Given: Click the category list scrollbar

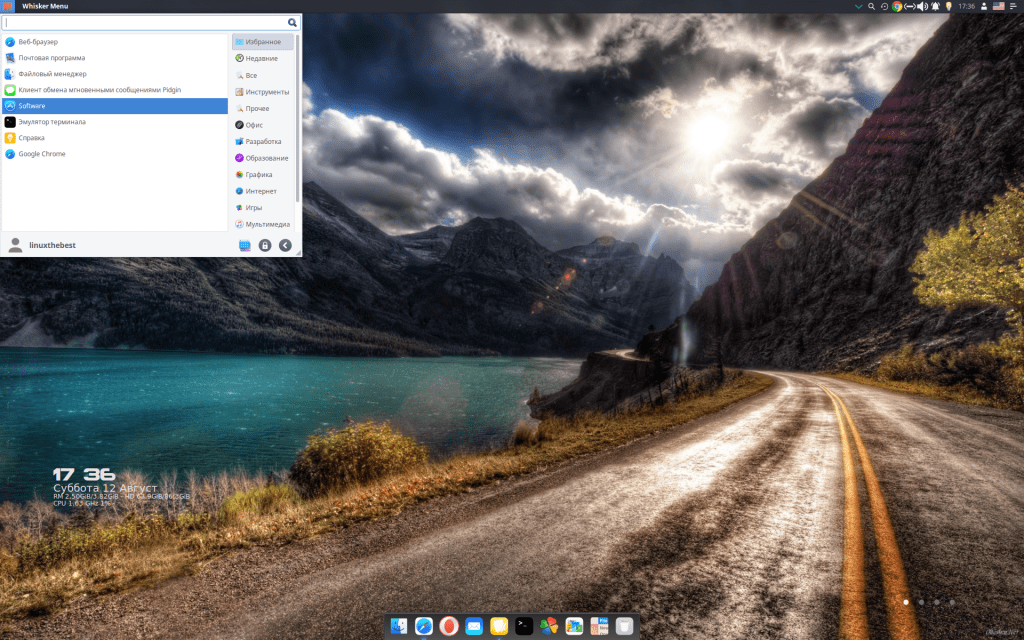Looking at the screenshot, I should pos(298,118).
